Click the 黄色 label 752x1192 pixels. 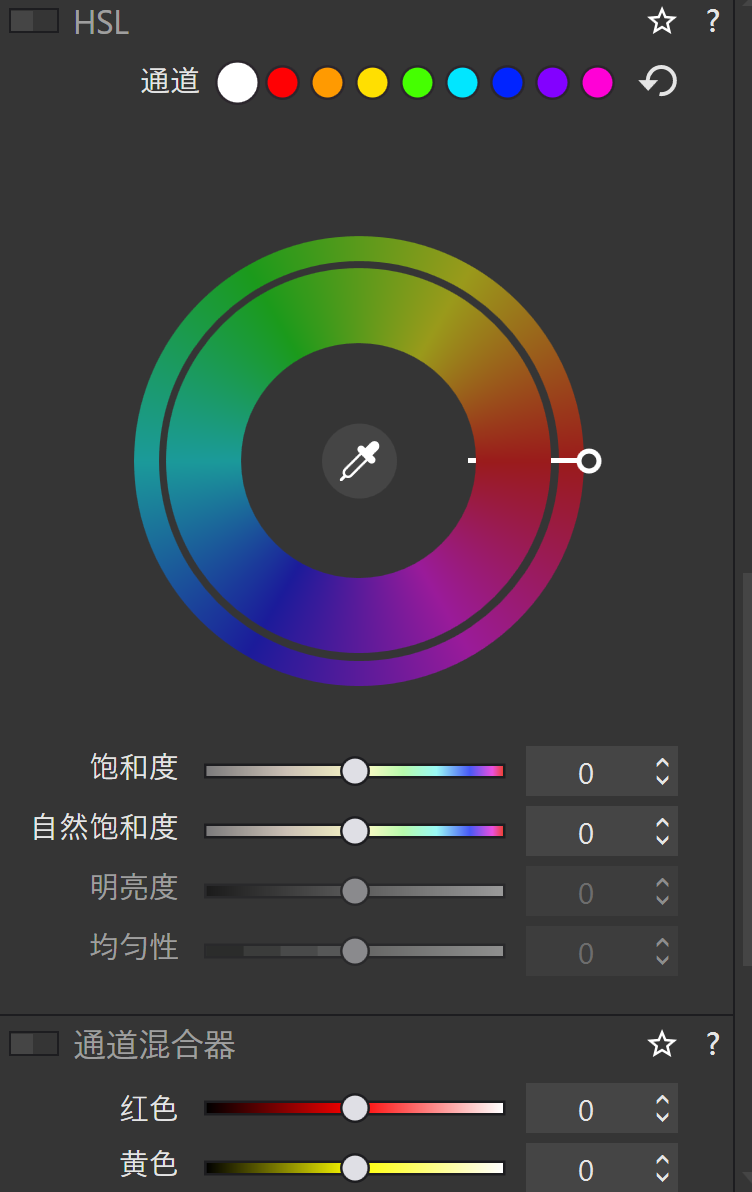pyautogui.click(x=149, y=1164)
